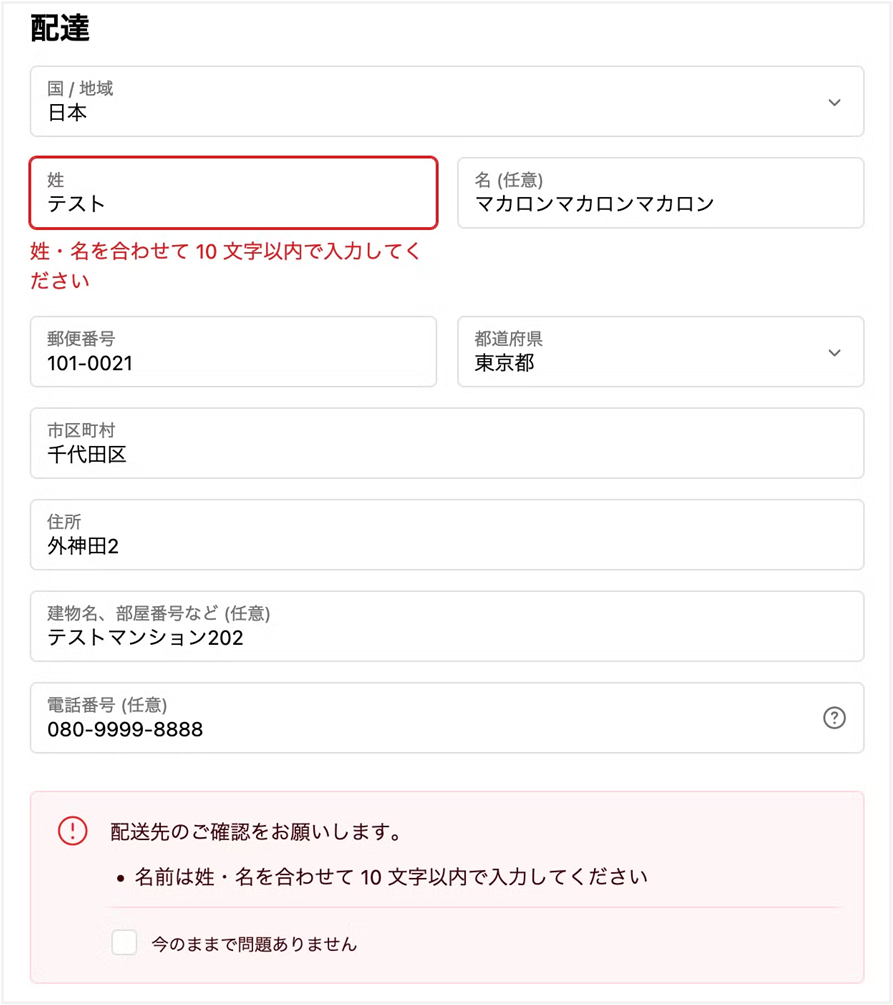This screenshot has width=893, height=1005.
Task: Click the 建物名、部屋番号など field
Action: (446, 626)
